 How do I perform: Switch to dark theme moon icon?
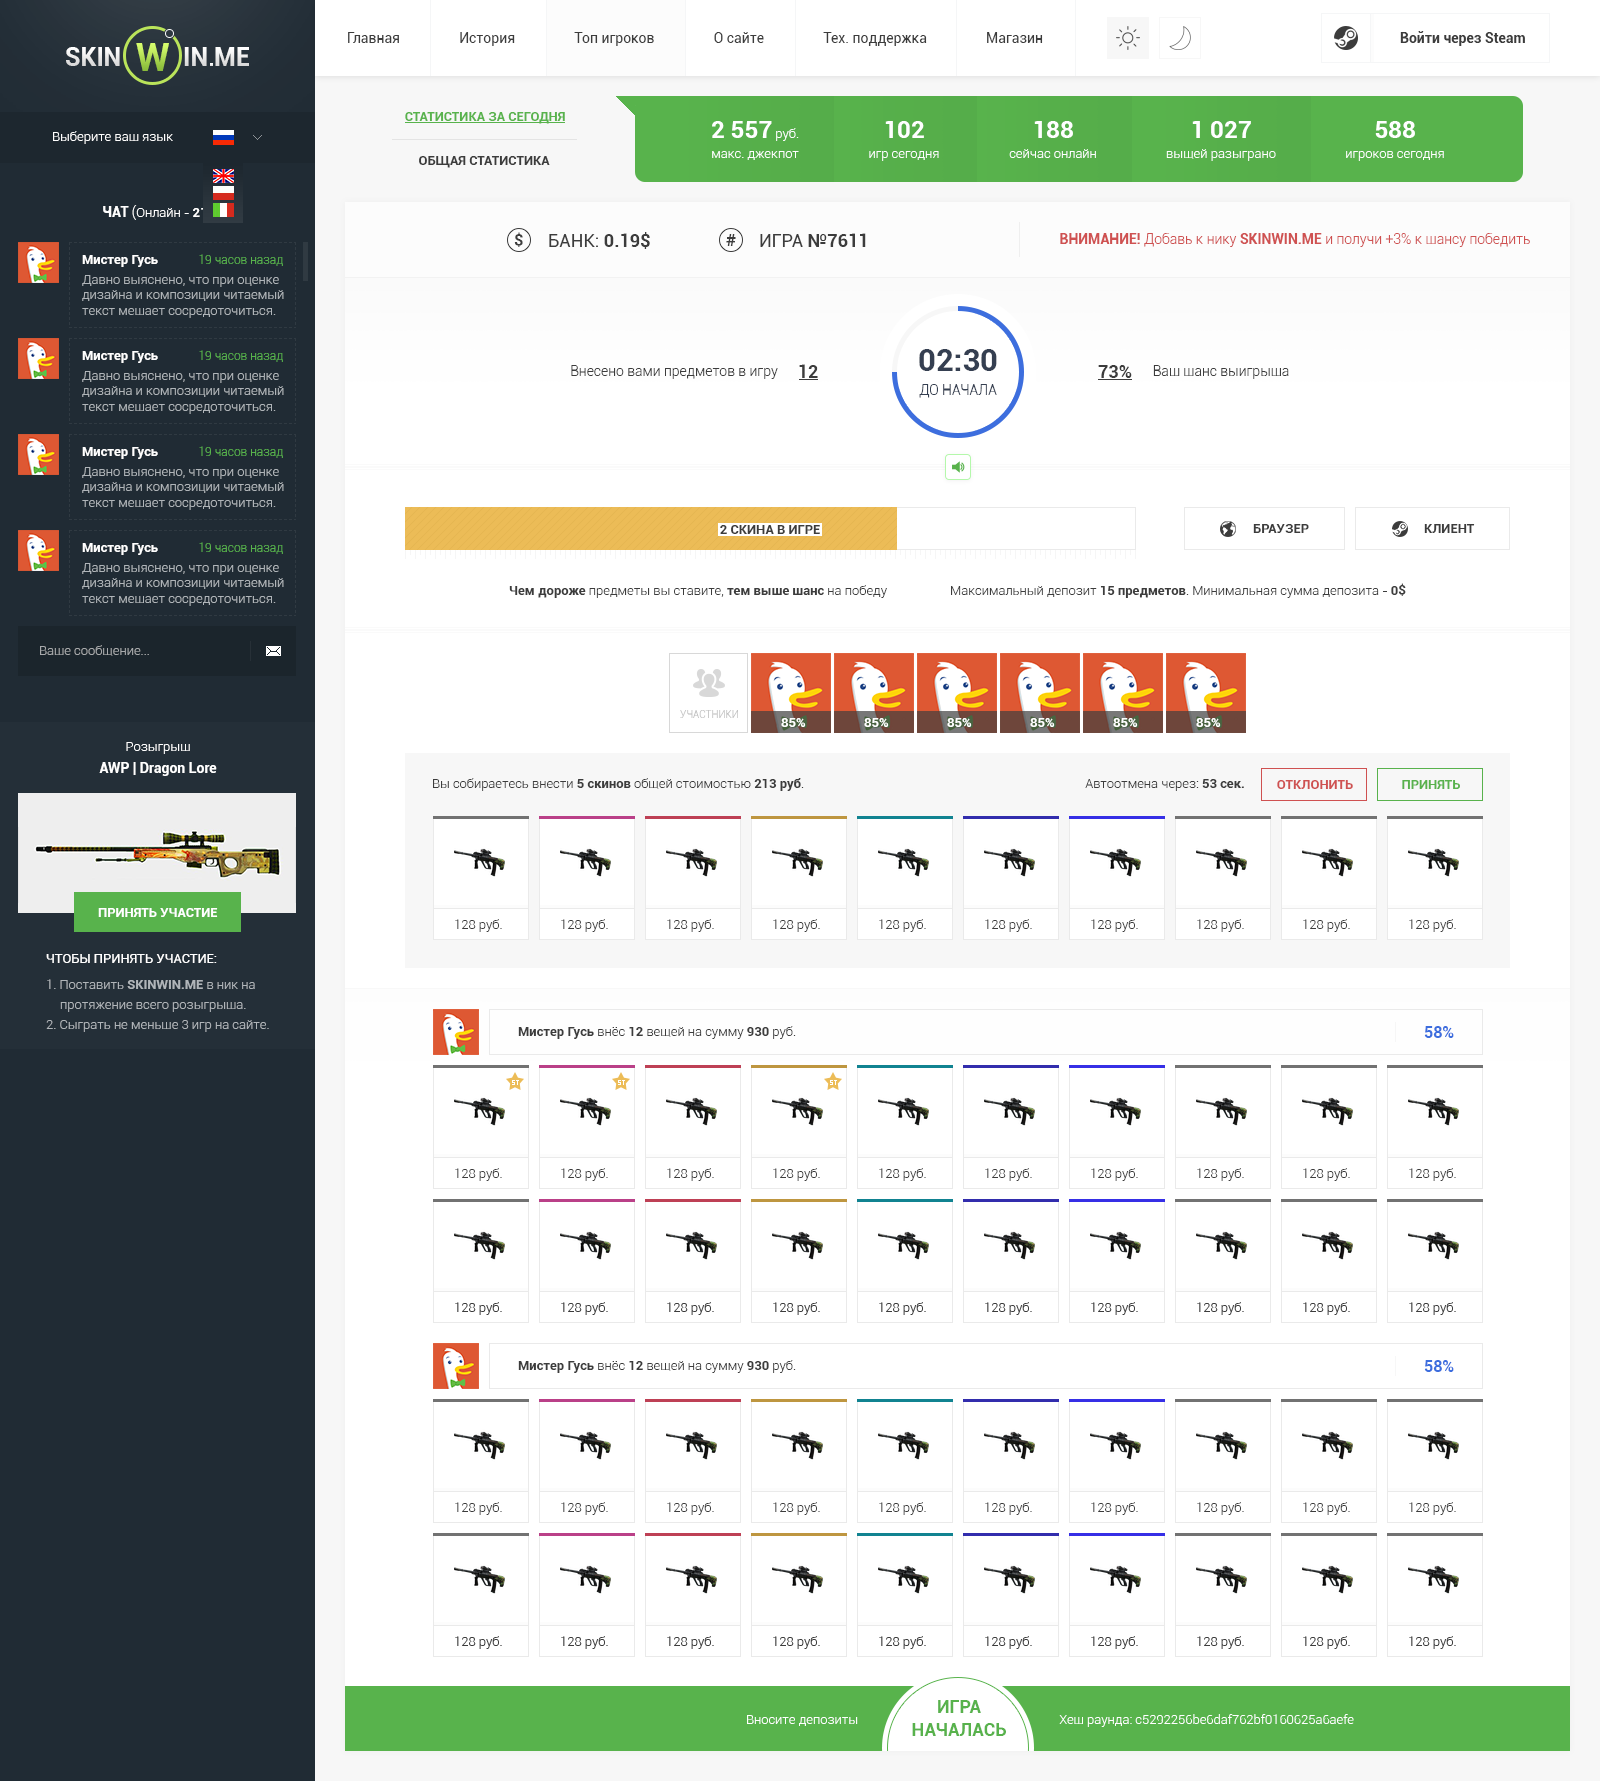pyautogui.click(x=1180, y=38)
